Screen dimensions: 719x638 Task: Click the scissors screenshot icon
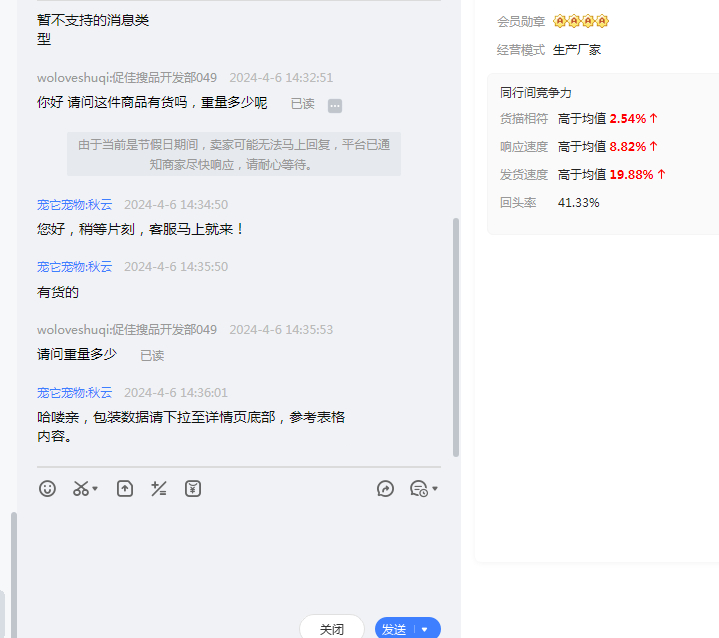point(80,489)
